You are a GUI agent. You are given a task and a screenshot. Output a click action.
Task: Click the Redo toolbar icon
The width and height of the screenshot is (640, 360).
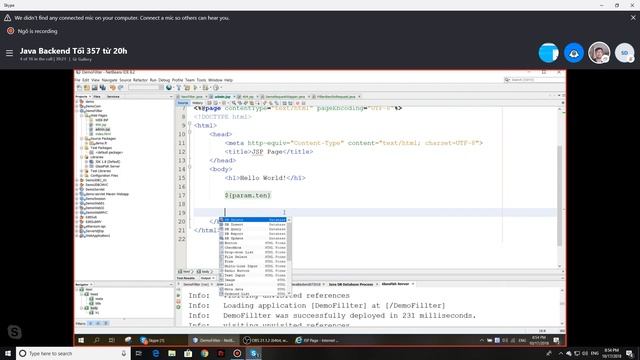[120, 87]
